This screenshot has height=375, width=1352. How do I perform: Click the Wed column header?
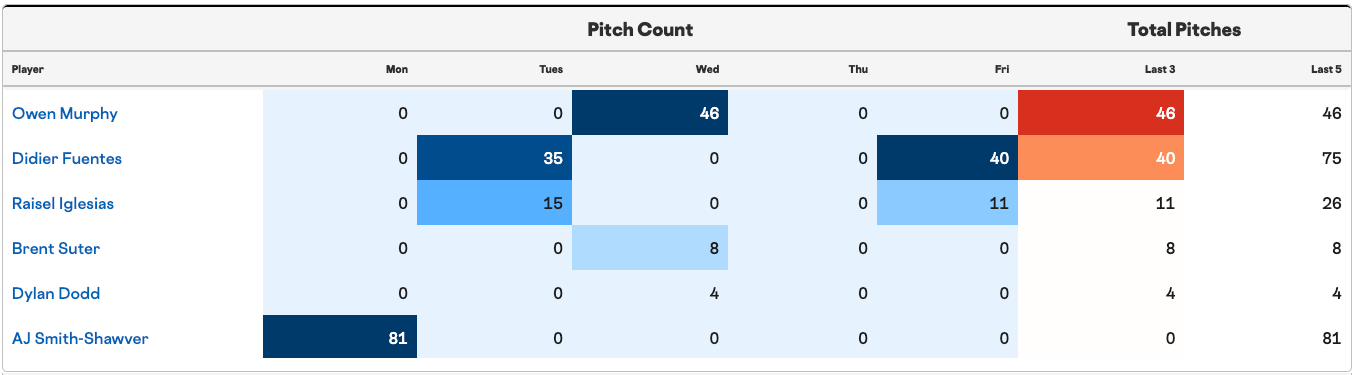(707, 69)
